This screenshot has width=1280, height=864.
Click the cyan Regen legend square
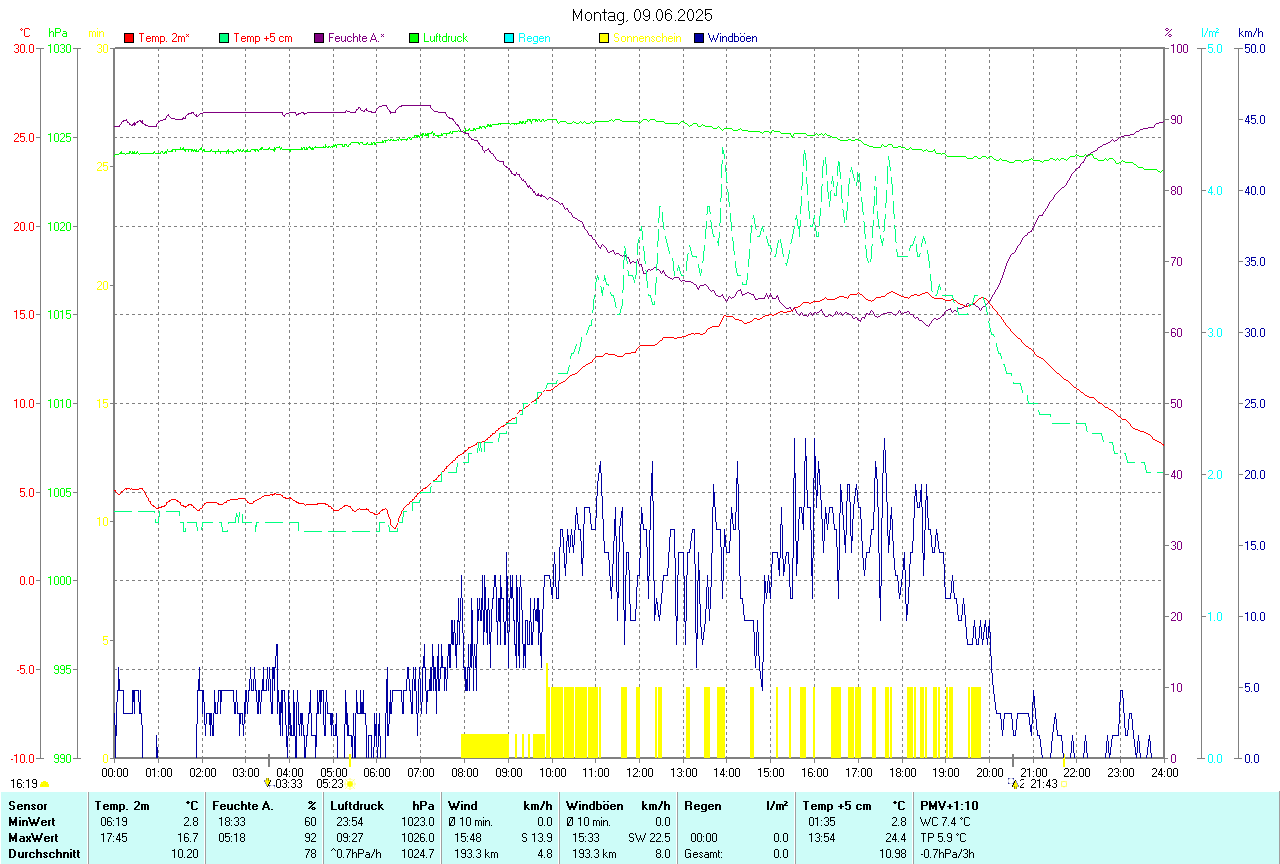510,38
